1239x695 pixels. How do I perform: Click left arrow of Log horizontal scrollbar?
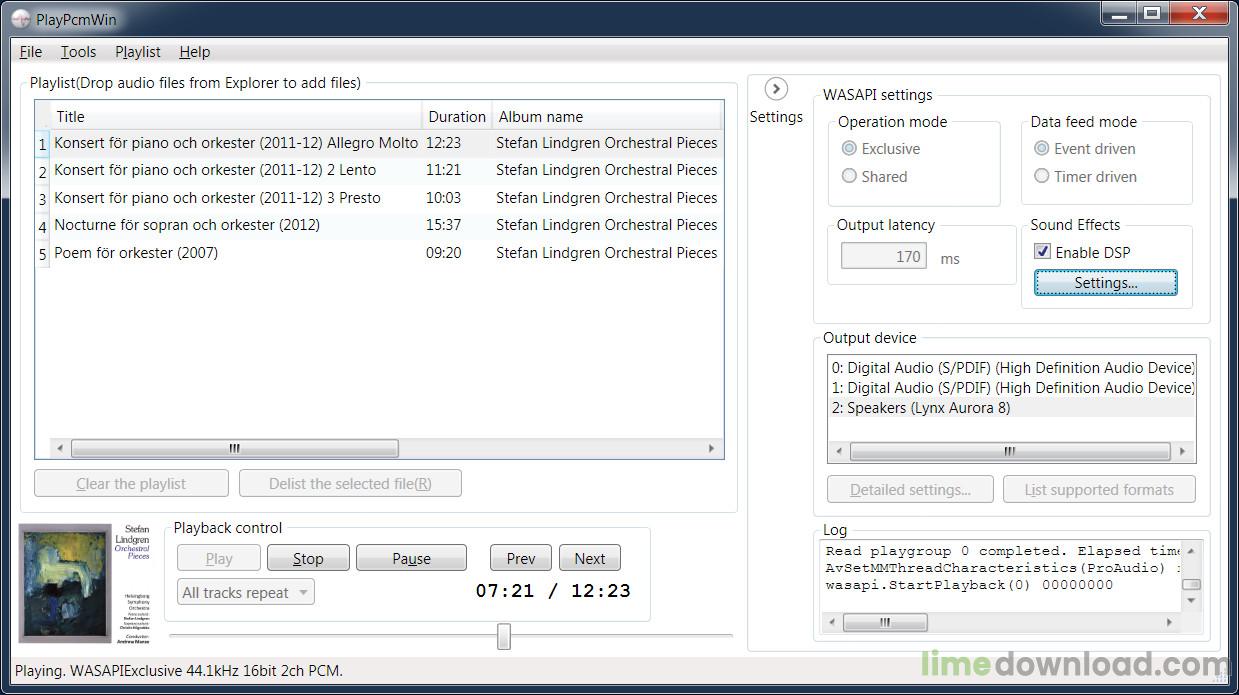click(x=832, y=623)
